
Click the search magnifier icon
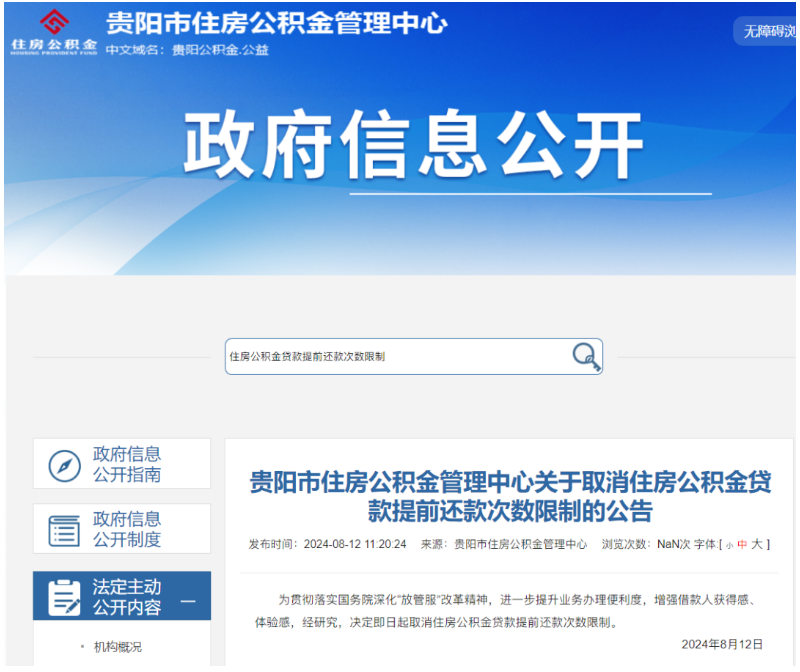tap(586, 356)
